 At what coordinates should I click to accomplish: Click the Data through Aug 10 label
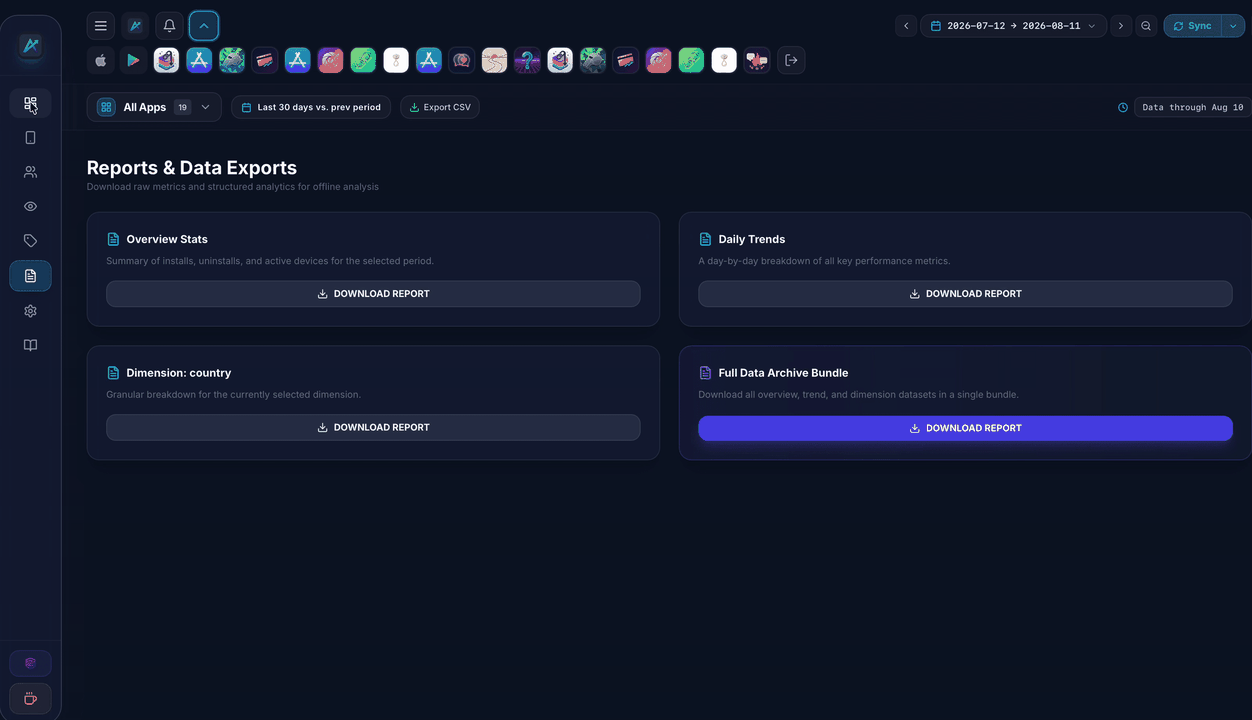point(1193,107)
